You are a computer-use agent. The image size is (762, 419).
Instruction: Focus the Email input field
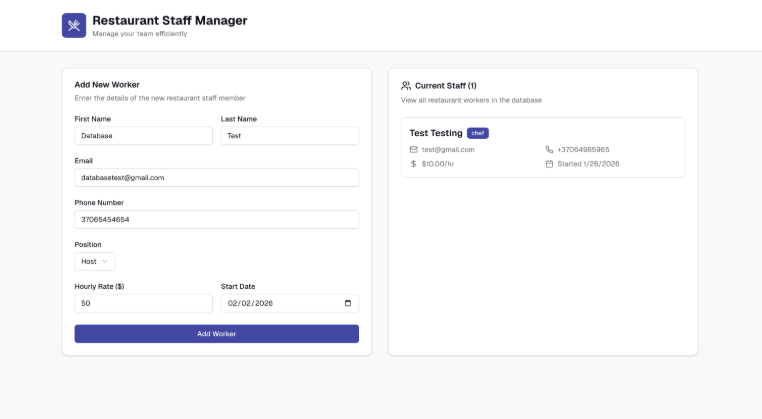pyautogui.click(x=216, y=177)
